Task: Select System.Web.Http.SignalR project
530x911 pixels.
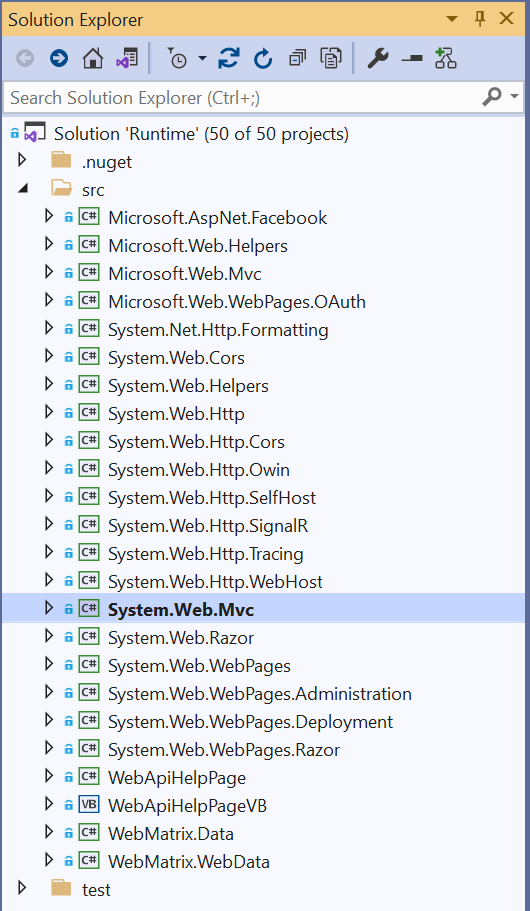Action: 208,525
